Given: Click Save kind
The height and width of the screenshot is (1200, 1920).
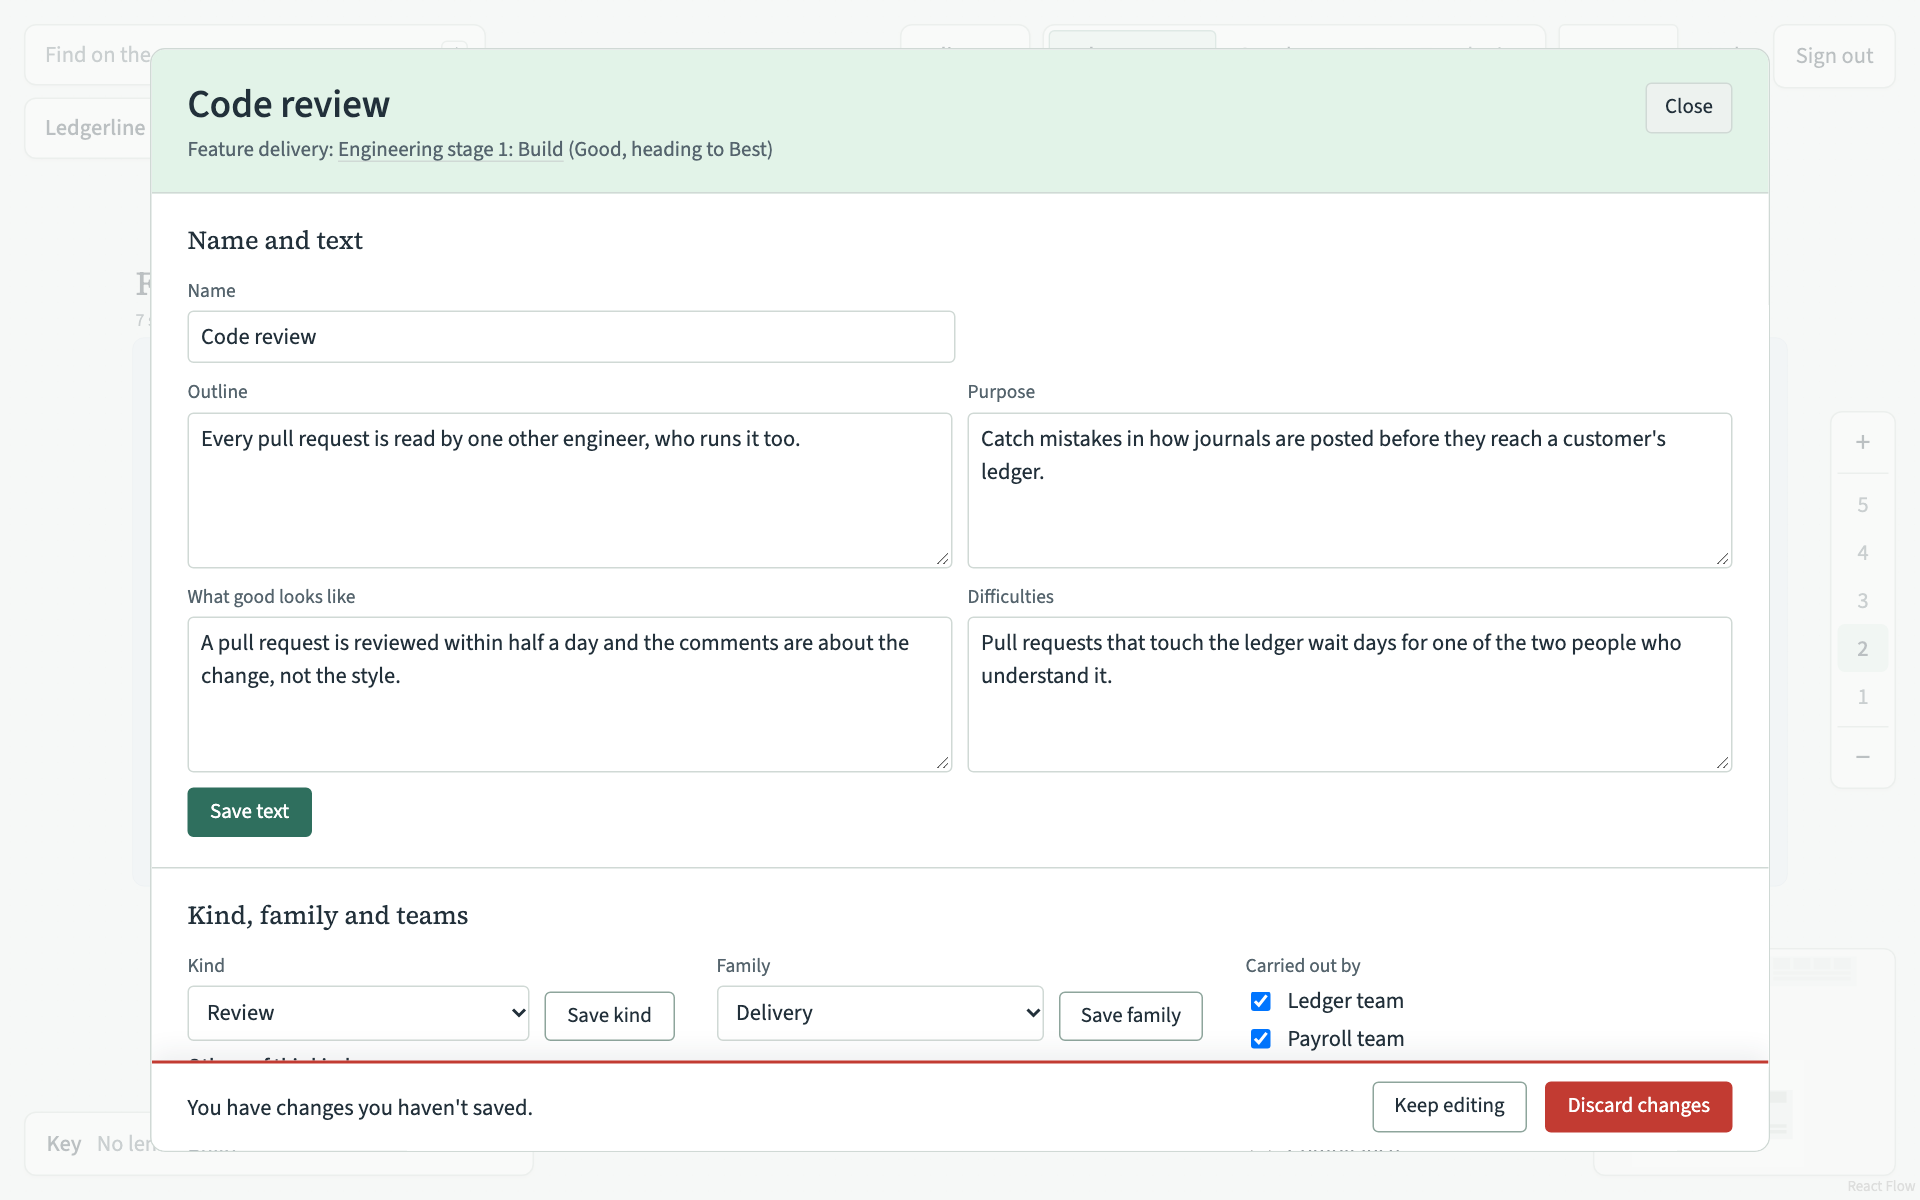Looking at the screenshot, I should pyautogui.click(x=609, y=1015).
